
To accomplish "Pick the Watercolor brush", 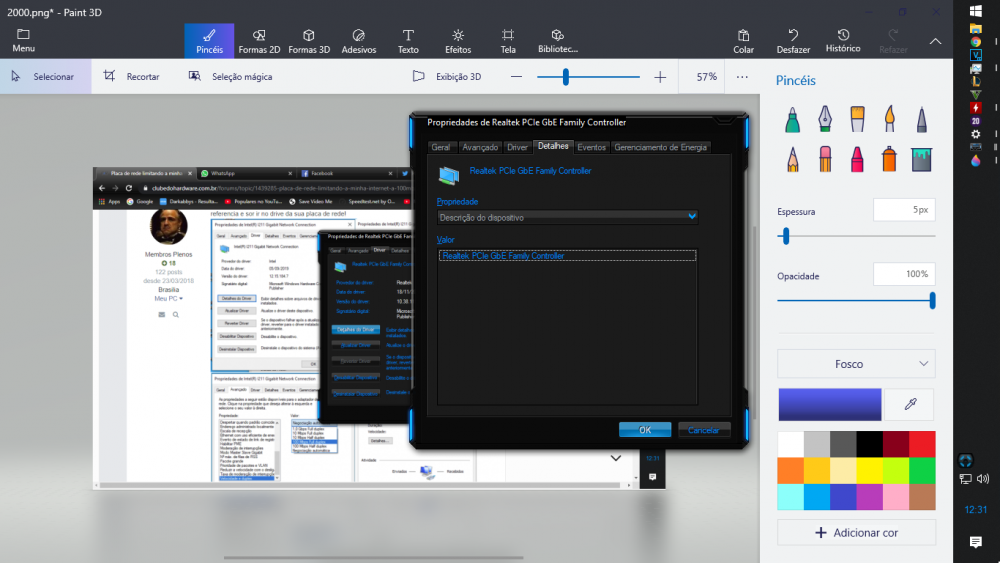I will coord(889,120).
